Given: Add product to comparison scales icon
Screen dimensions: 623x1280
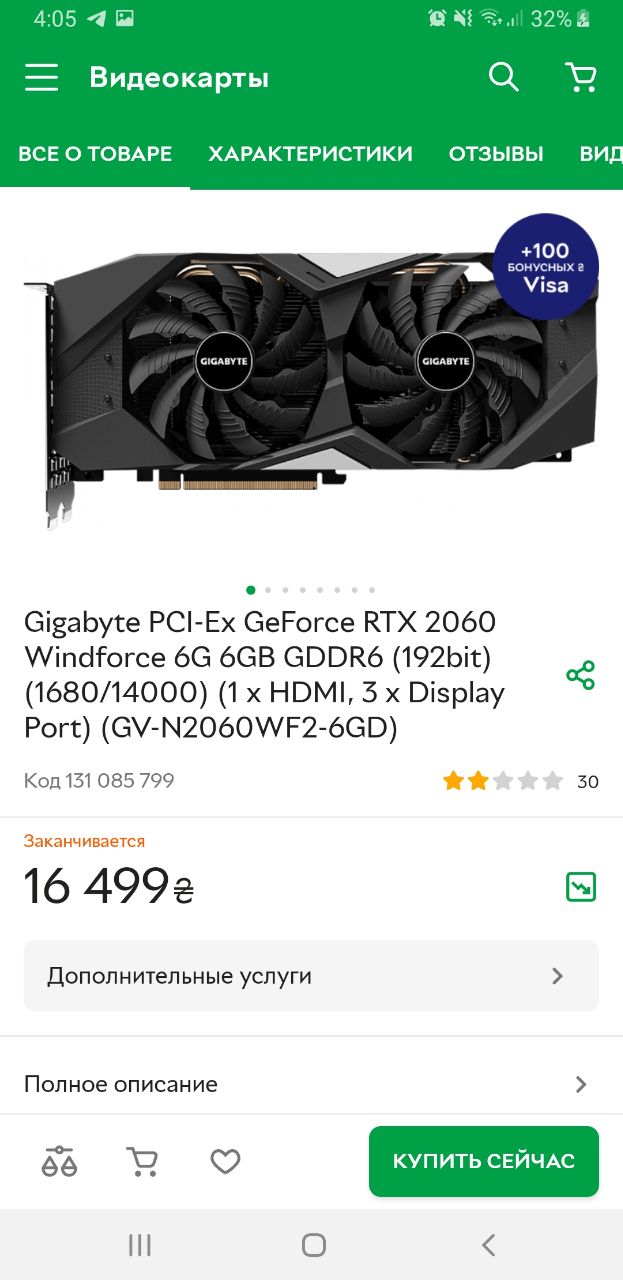Looking at the screenshot, I should pyautogui.click(x=59, y=1161).
